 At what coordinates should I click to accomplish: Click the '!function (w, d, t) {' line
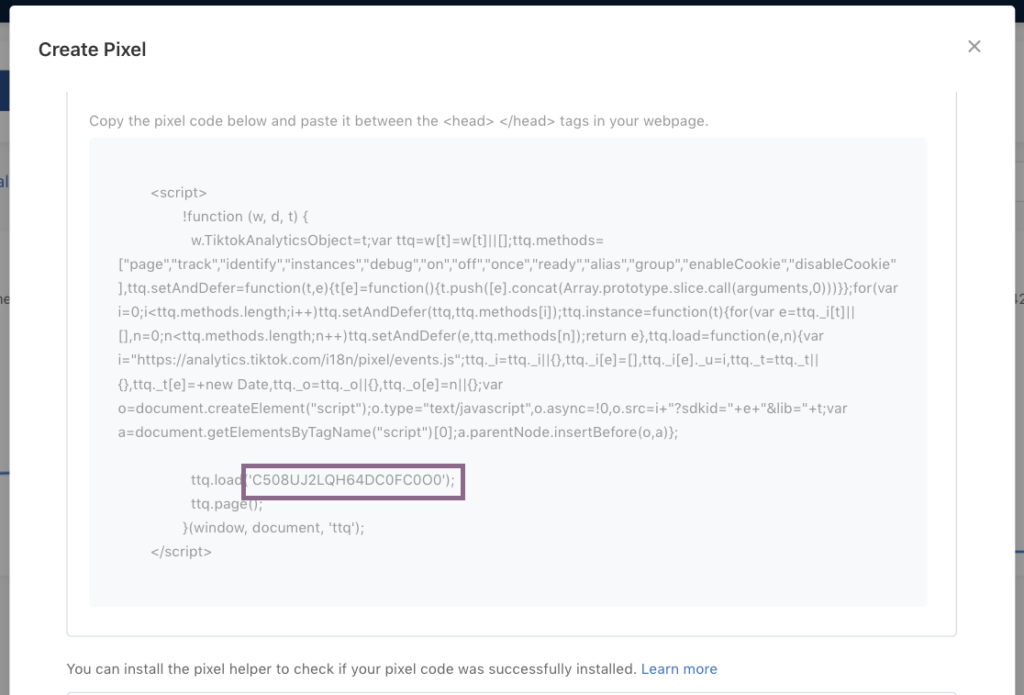pos(246,216)
